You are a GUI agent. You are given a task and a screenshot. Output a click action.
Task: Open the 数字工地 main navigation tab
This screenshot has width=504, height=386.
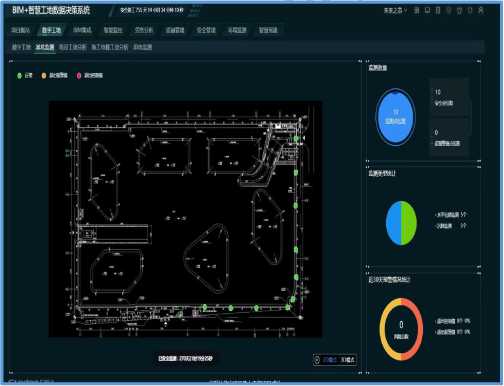pos(51,30)
